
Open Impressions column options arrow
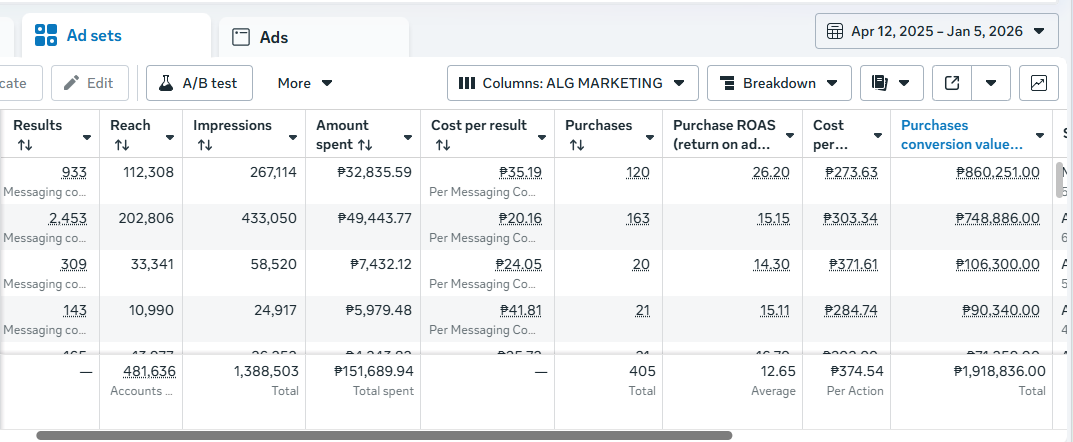[x=293, y=137]
